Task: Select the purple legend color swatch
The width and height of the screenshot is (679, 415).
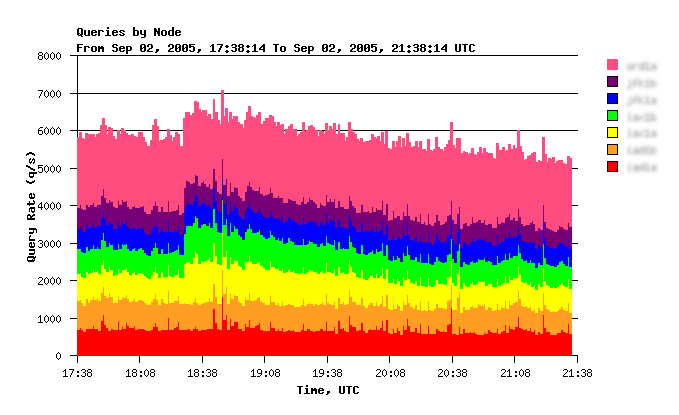Action: coord(612,82)
